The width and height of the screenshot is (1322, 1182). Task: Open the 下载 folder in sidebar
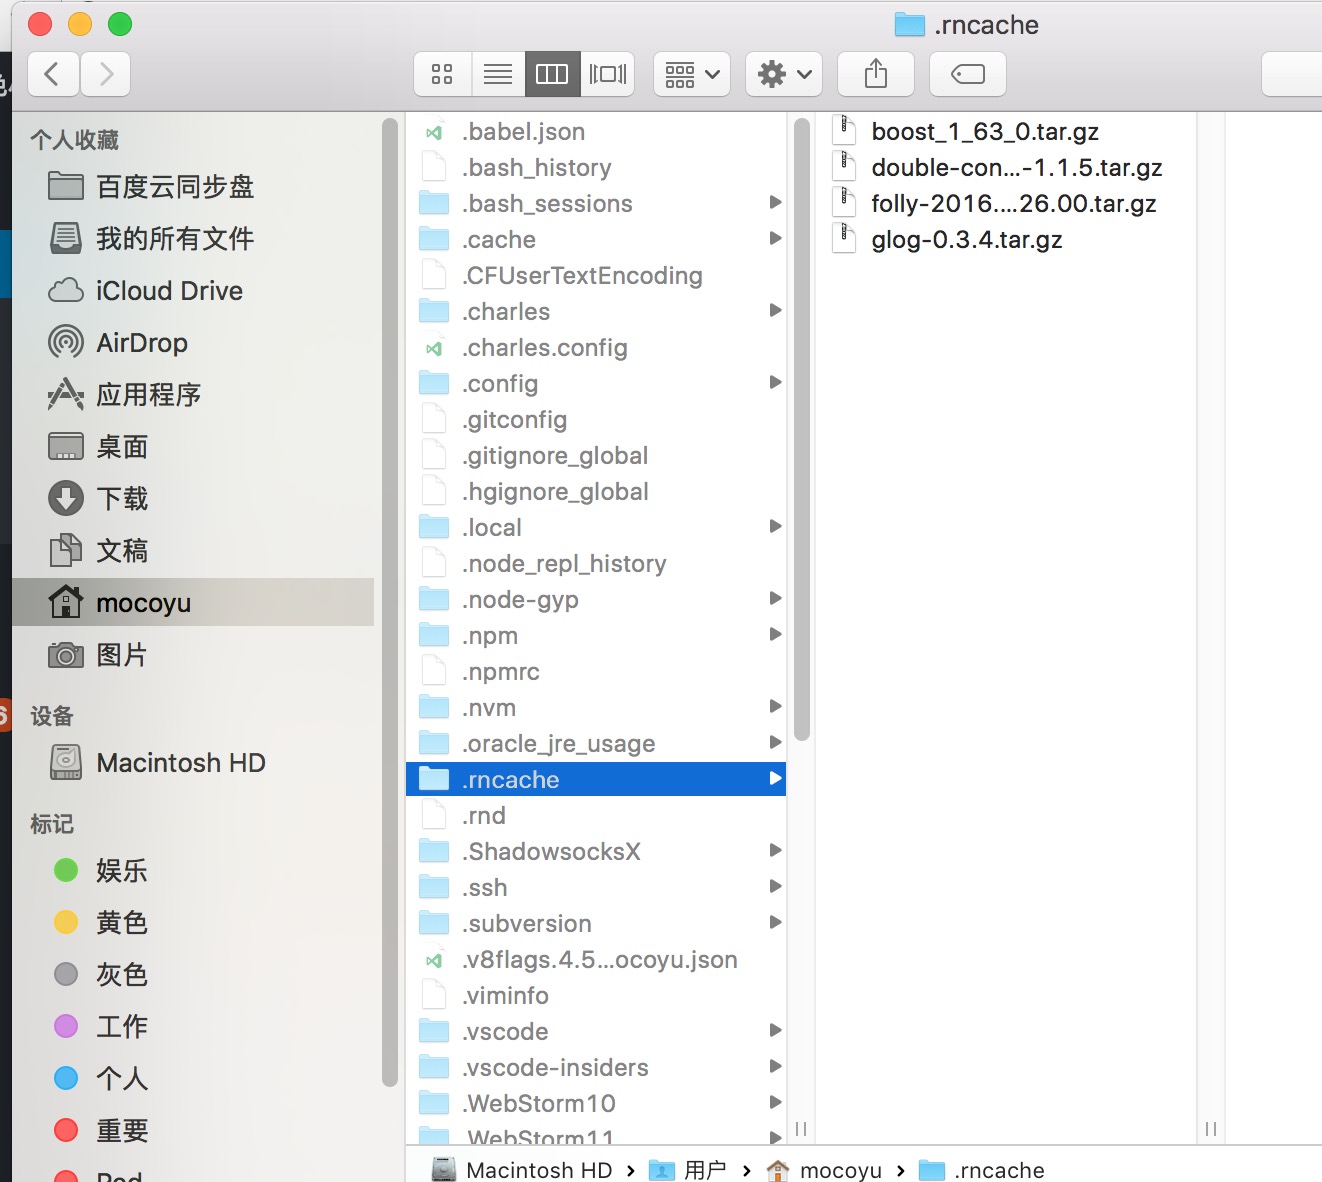click(122, 498)
